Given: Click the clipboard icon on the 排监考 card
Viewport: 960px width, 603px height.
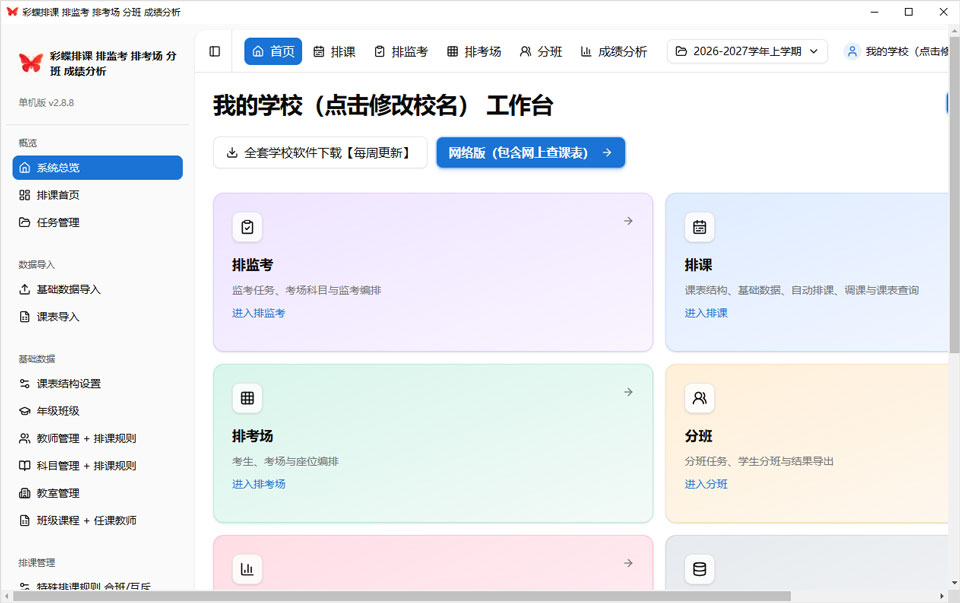Looking at the screenshot, I should tap(247, 227).
